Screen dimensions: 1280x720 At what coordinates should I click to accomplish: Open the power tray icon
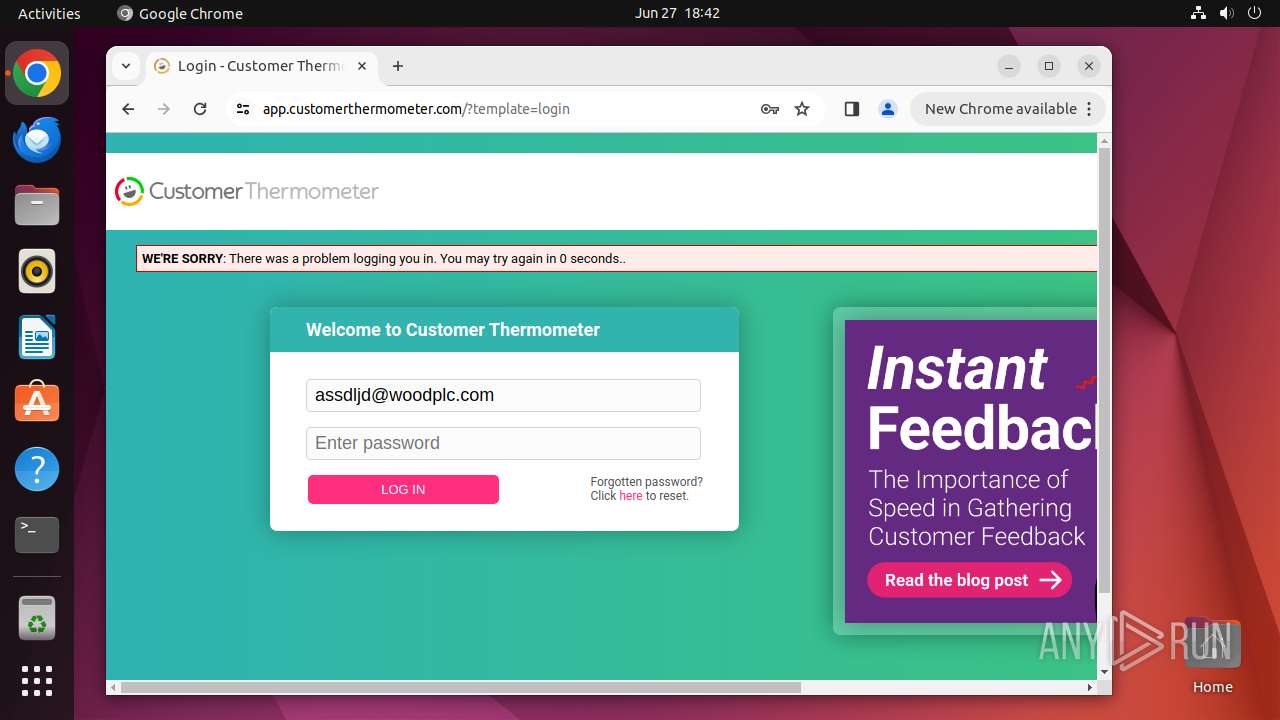coord(1255,13)
